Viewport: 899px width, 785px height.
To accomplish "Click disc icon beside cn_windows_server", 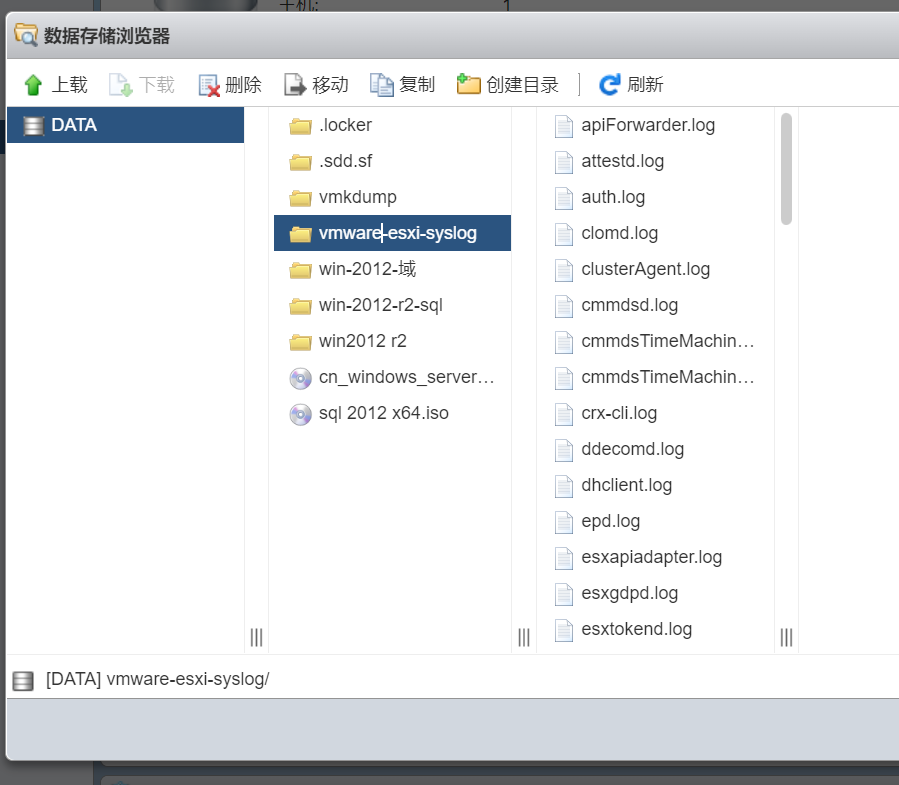I will point(300,378).
